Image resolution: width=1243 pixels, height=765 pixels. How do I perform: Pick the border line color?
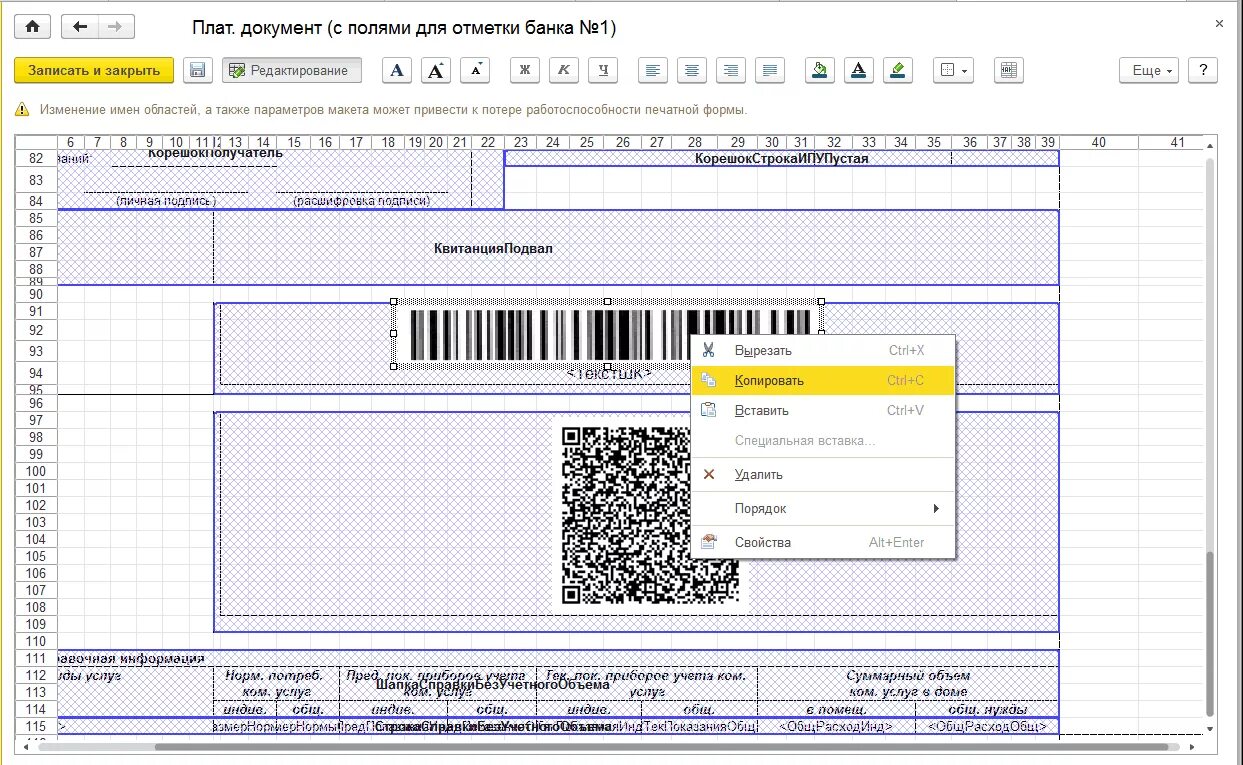click(898, 70)
